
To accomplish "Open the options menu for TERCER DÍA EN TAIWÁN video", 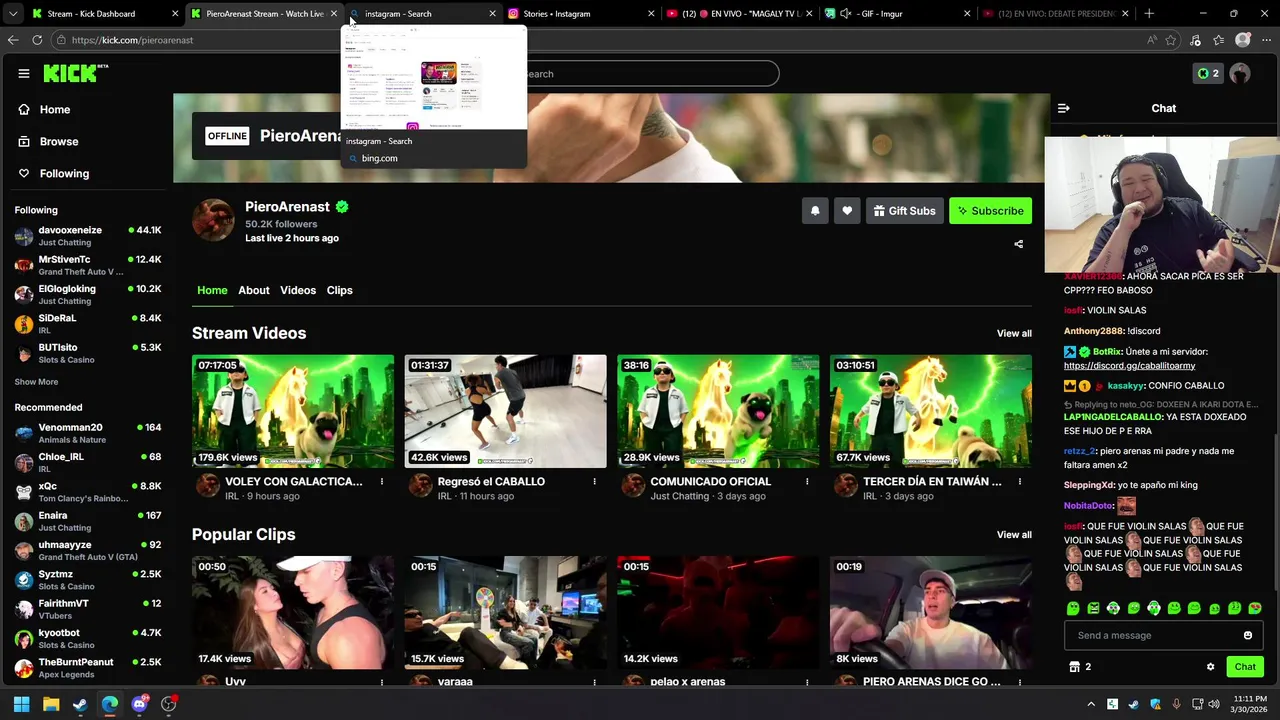I will (1019, 482).
